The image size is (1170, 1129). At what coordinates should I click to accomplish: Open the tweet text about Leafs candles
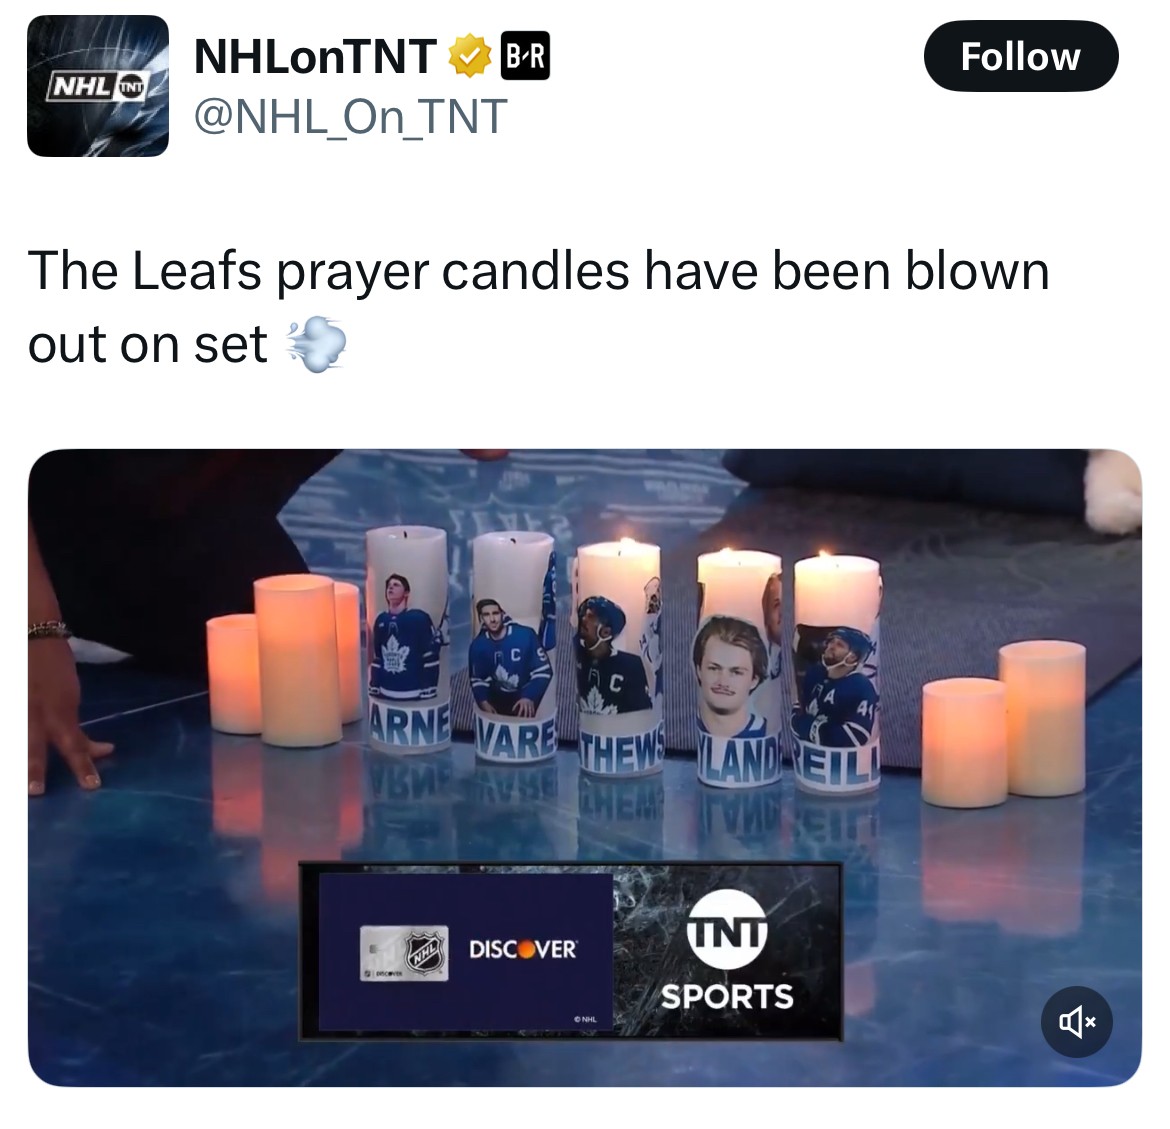(539, 307)
